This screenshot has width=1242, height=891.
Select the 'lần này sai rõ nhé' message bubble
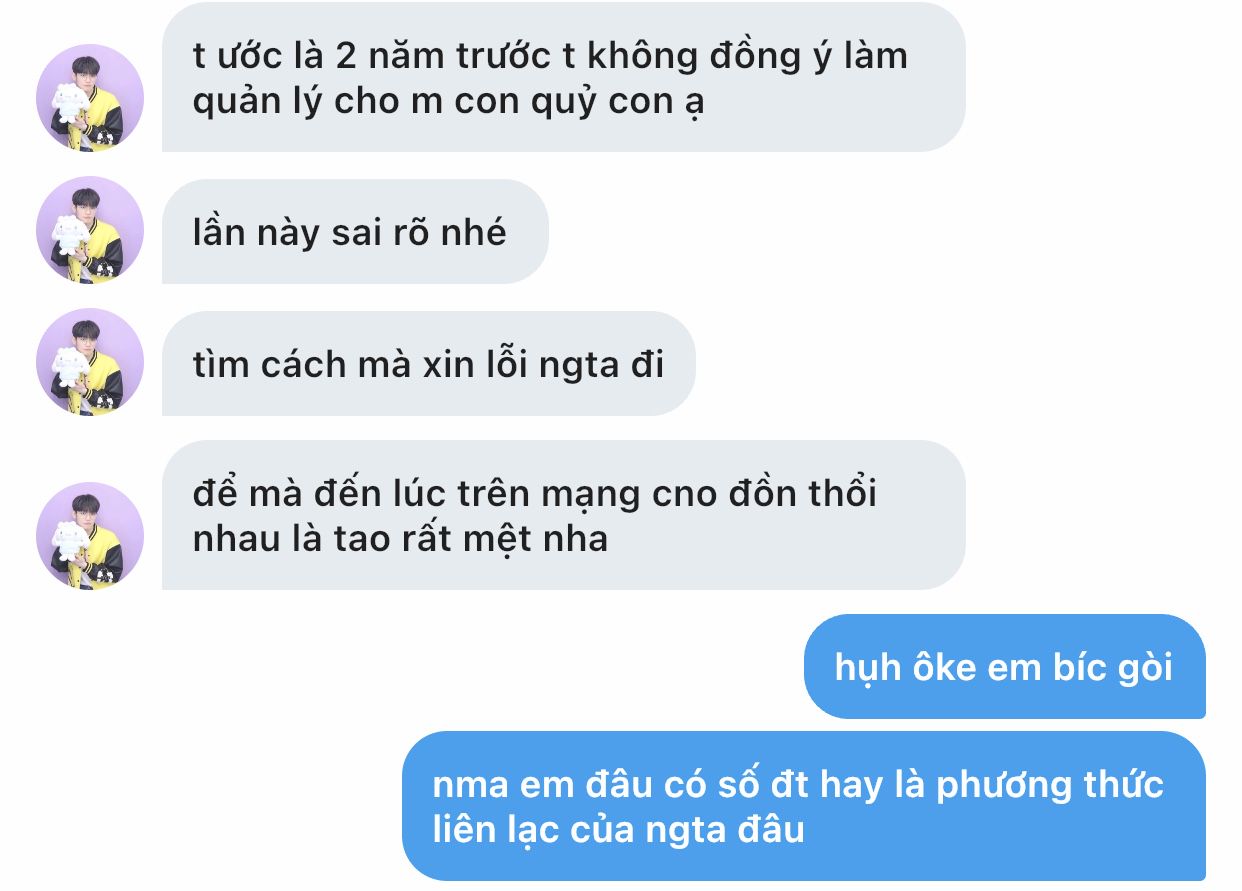click(355, 232)
